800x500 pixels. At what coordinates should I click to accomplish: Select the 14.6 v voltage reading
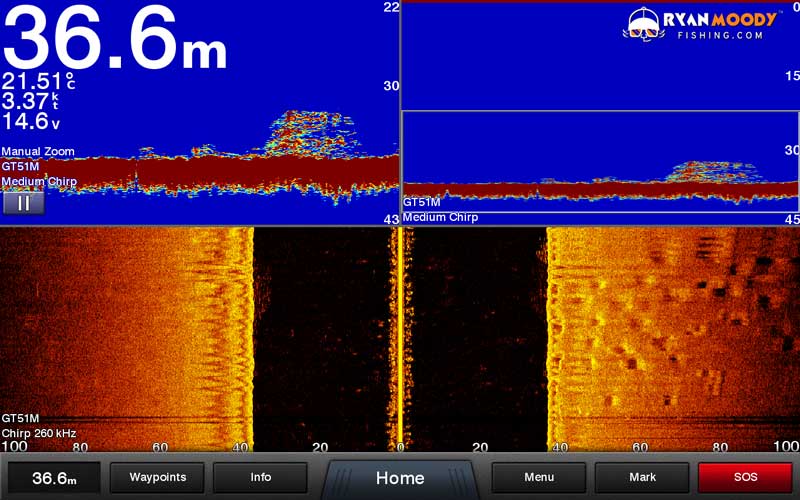31,121
